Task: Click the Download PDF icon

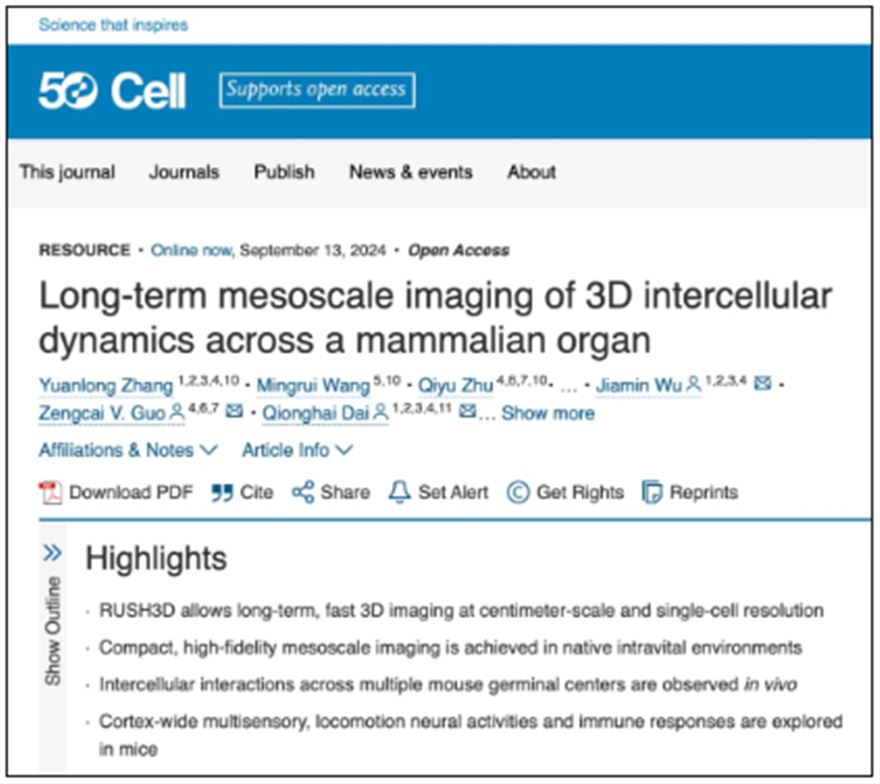Action: click(x=50, y=492)
